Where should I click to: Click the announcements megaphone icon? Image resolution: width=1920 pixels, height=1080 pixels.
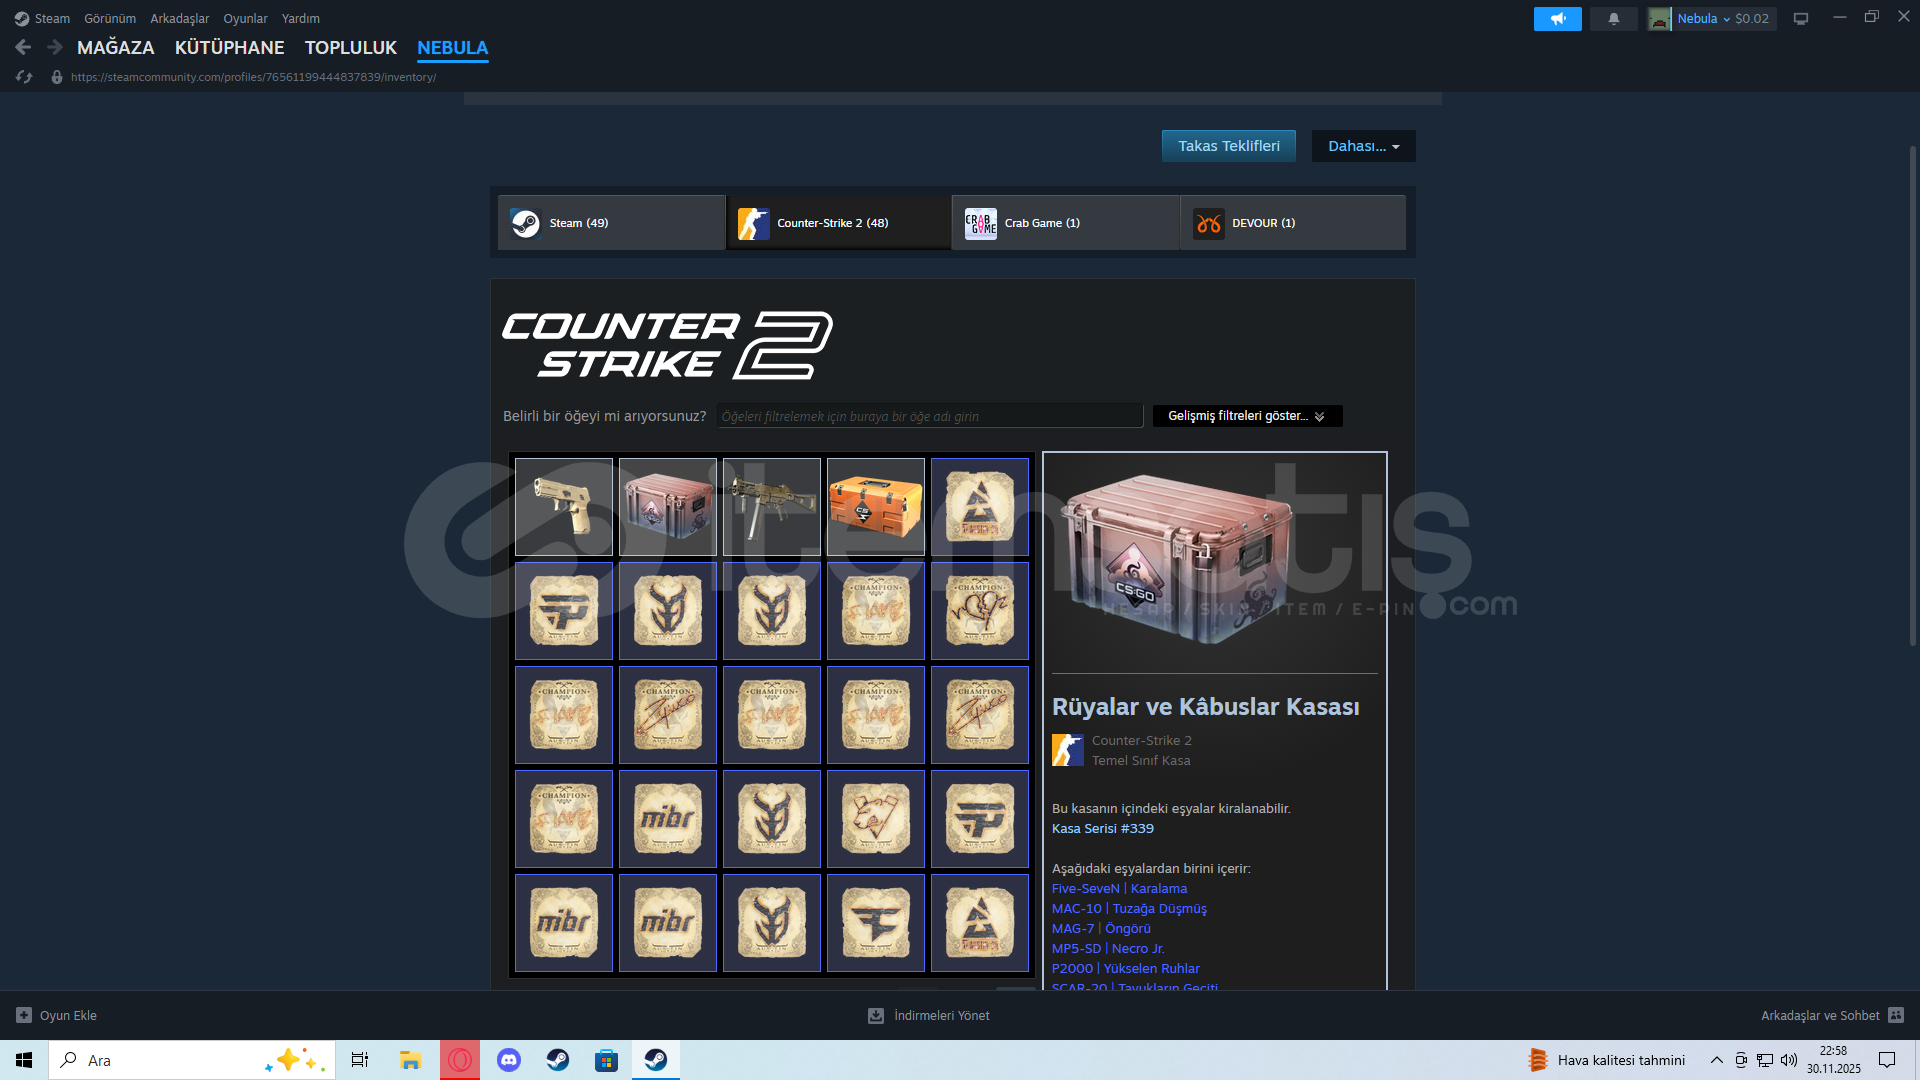tap(1557, 19)
